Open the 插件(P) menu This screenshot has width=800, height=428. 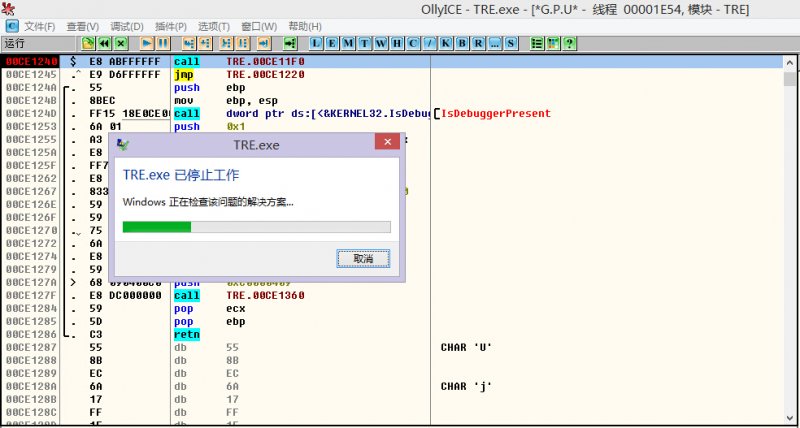point(171,27)
